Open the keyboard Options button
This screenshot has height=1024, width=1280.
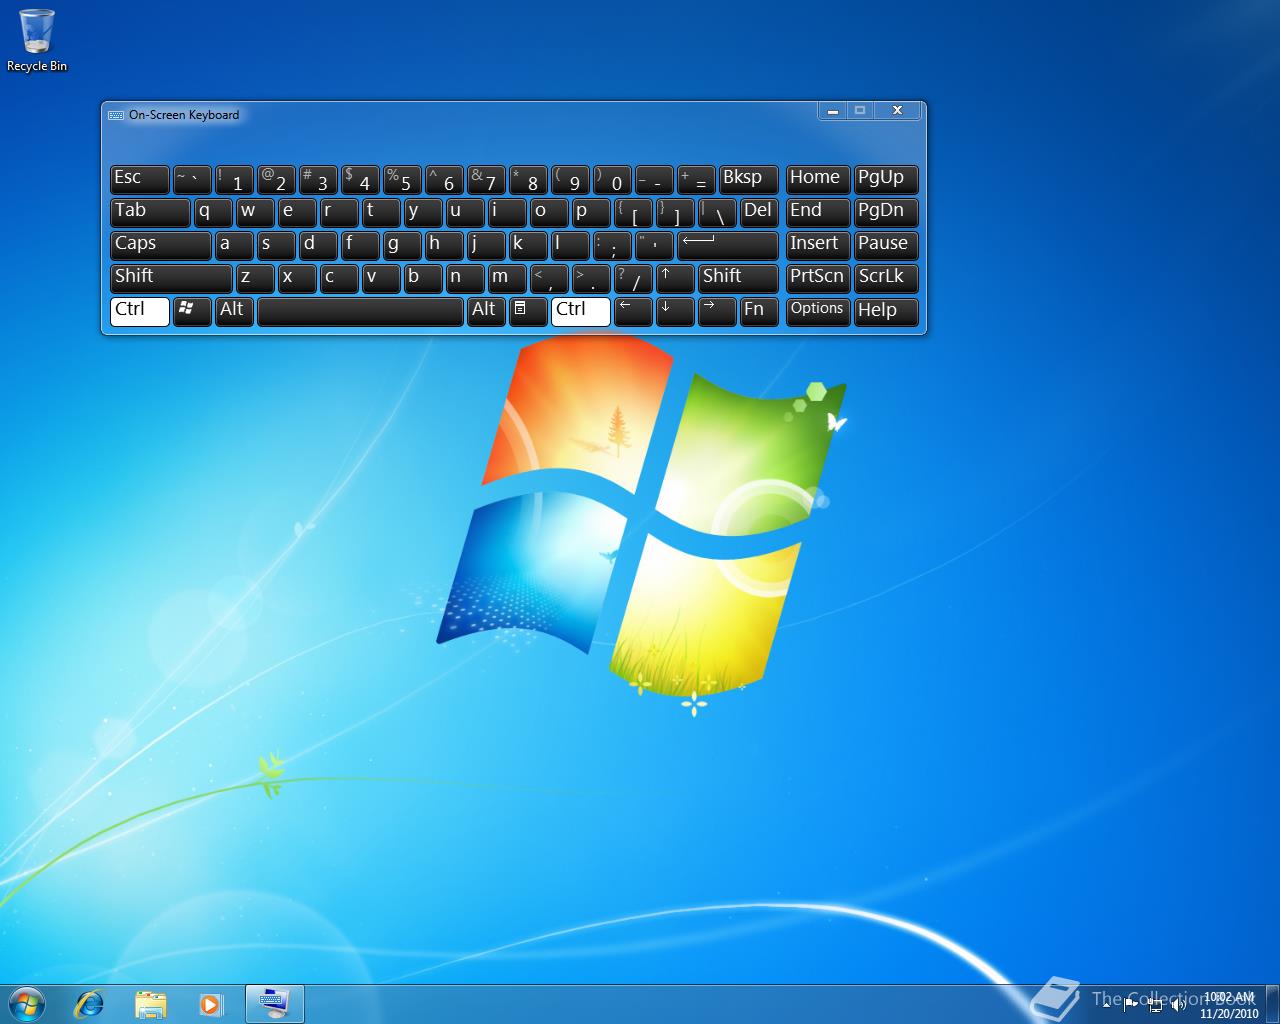[x=818, y=311]
